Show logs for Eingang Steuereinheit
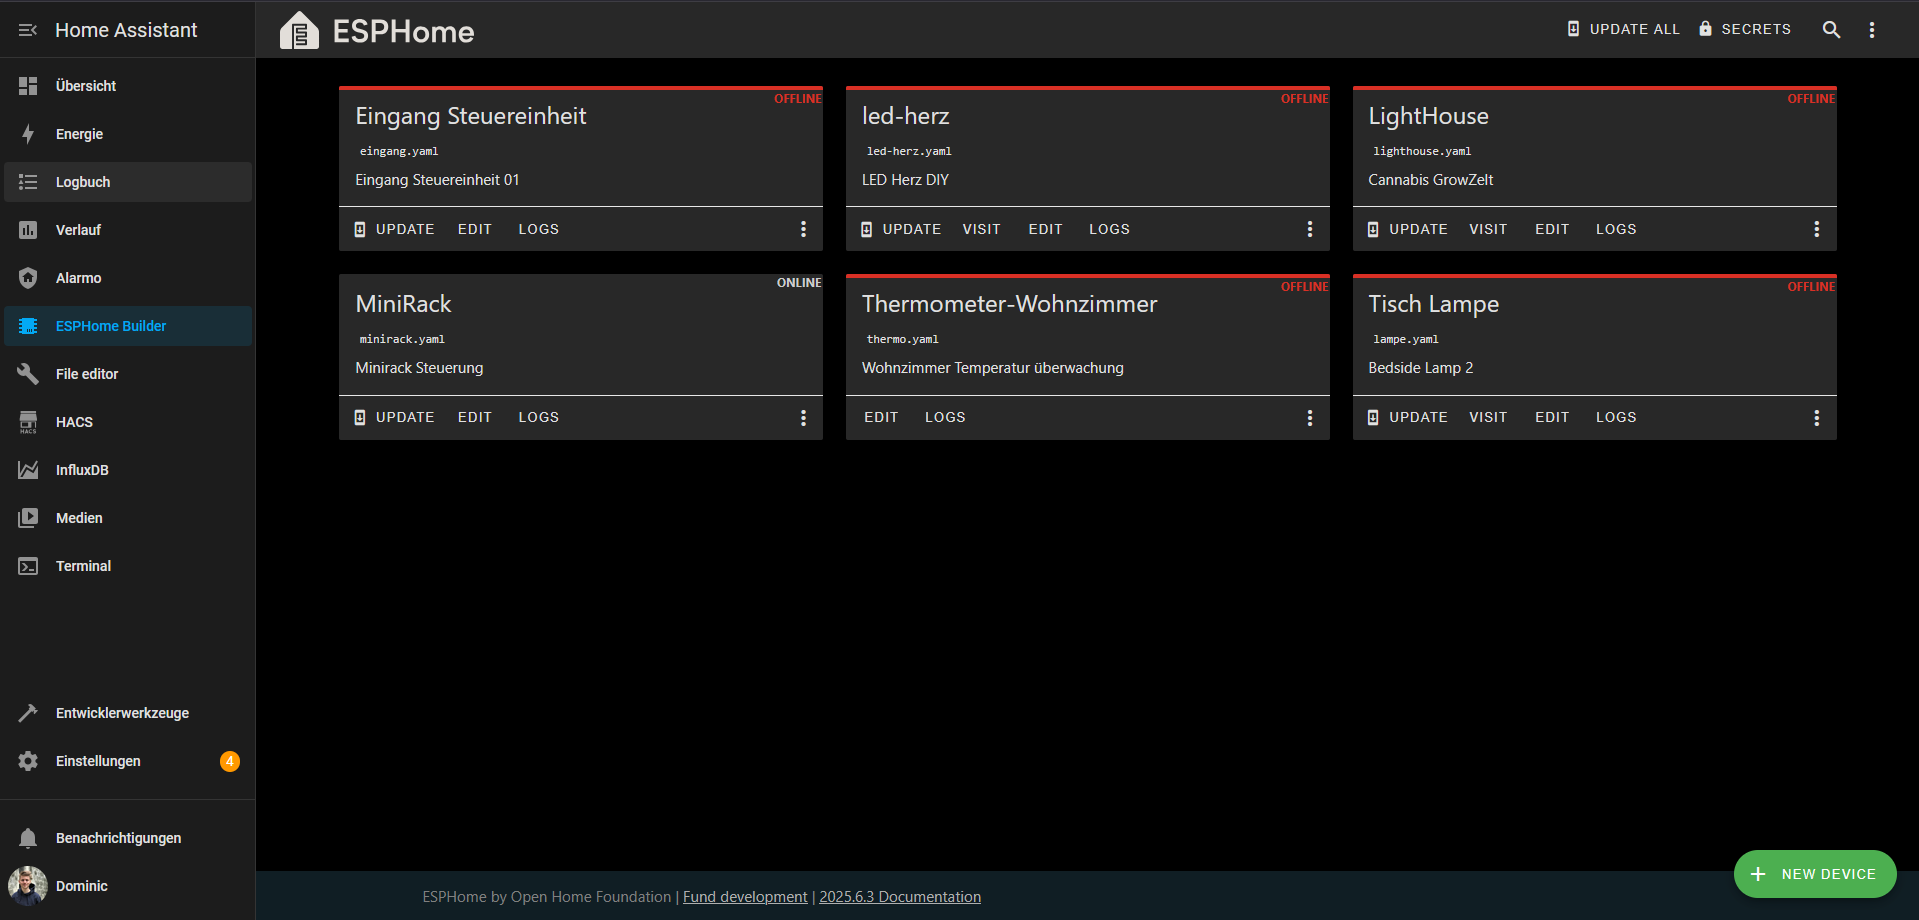 click(x=539, y=229)
